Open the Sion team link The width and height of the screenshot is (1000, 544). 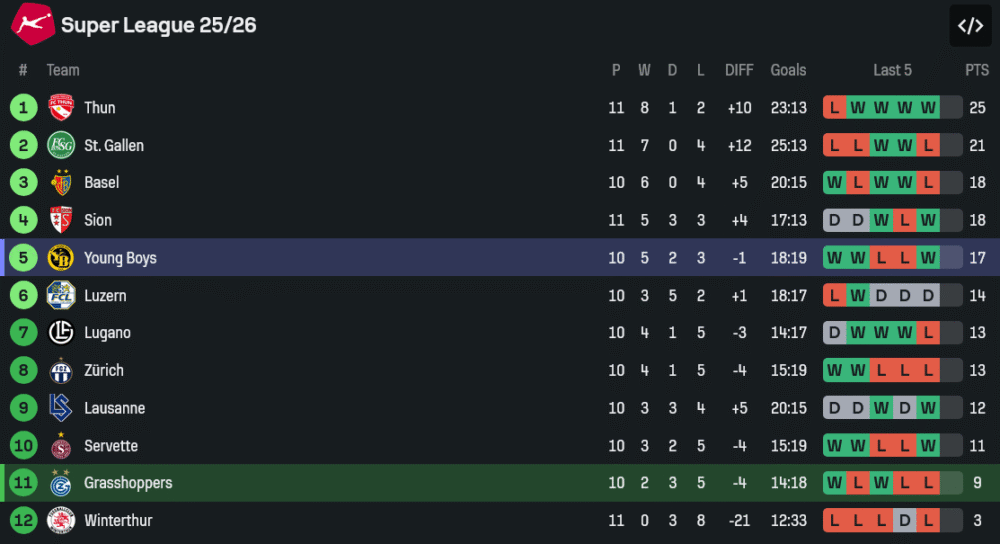click(x=98, y=220)
